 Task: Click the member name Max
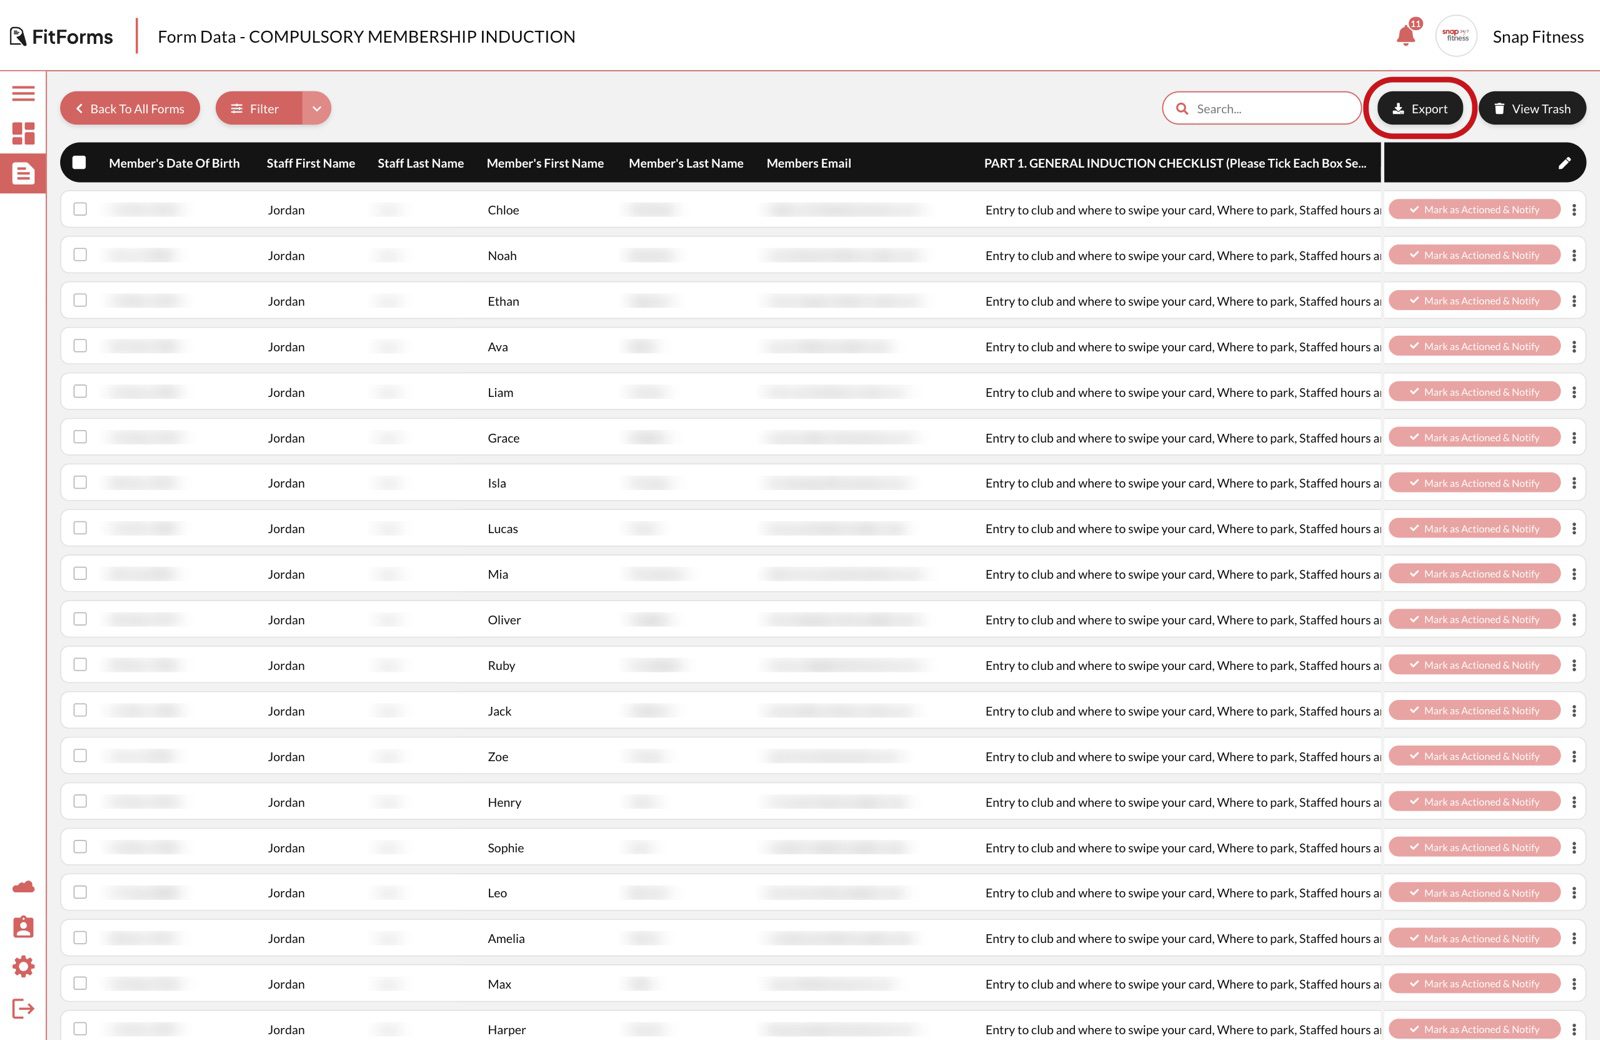(499, 985)
